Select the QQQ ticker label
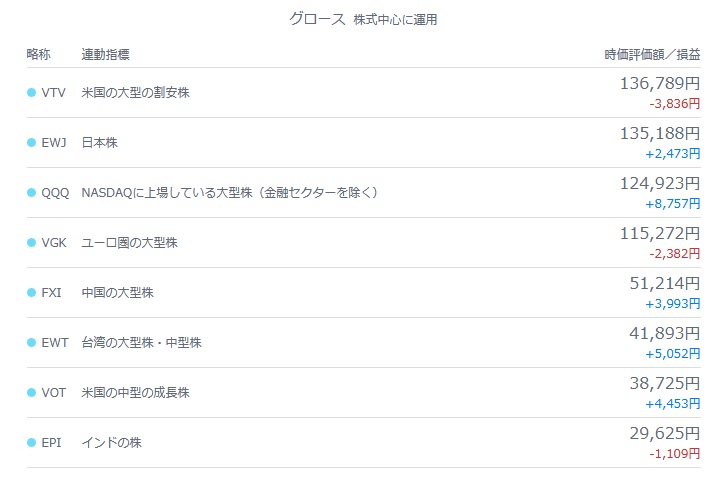Viewport: 720px width, 490px height. [55, 193]
